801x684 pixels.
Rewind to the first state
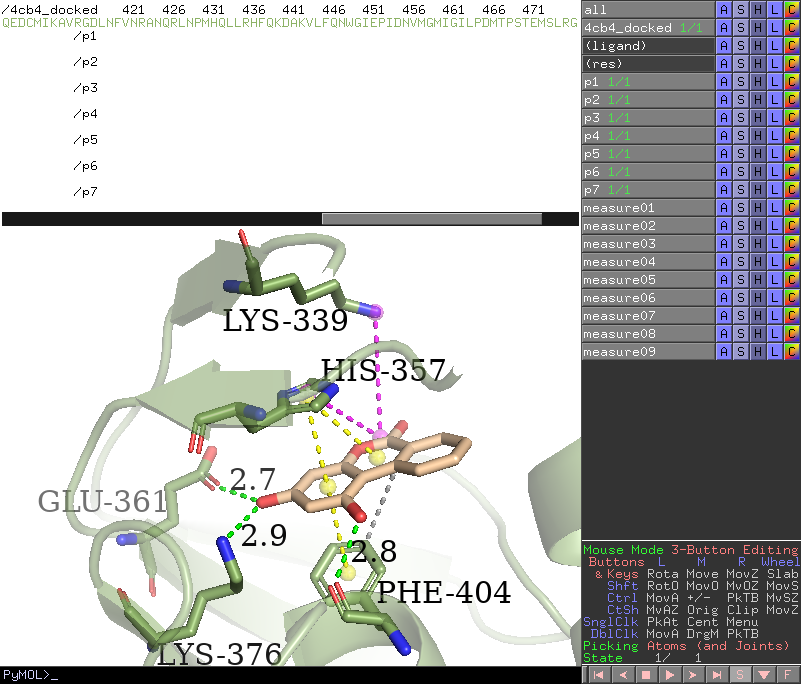598,675
